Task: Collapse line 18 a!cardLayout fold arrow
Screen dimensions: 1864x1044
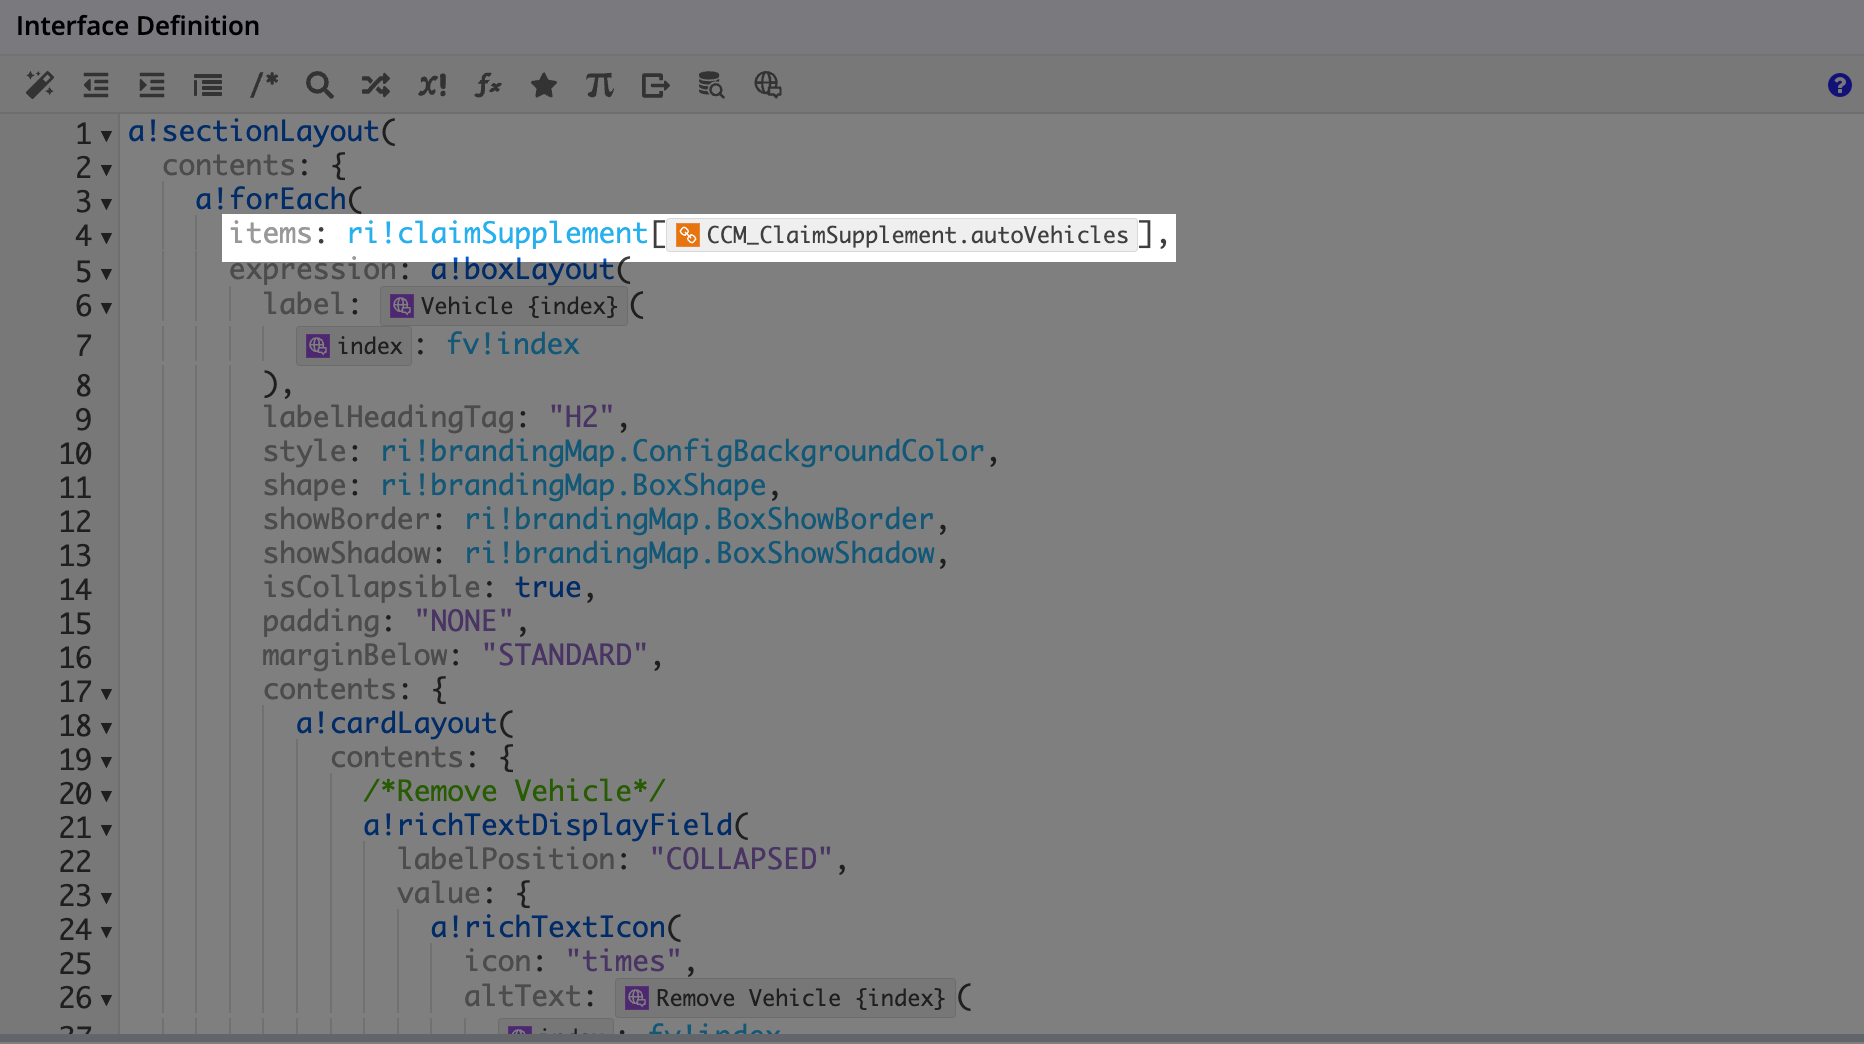Action: click(x=106, y=727)
